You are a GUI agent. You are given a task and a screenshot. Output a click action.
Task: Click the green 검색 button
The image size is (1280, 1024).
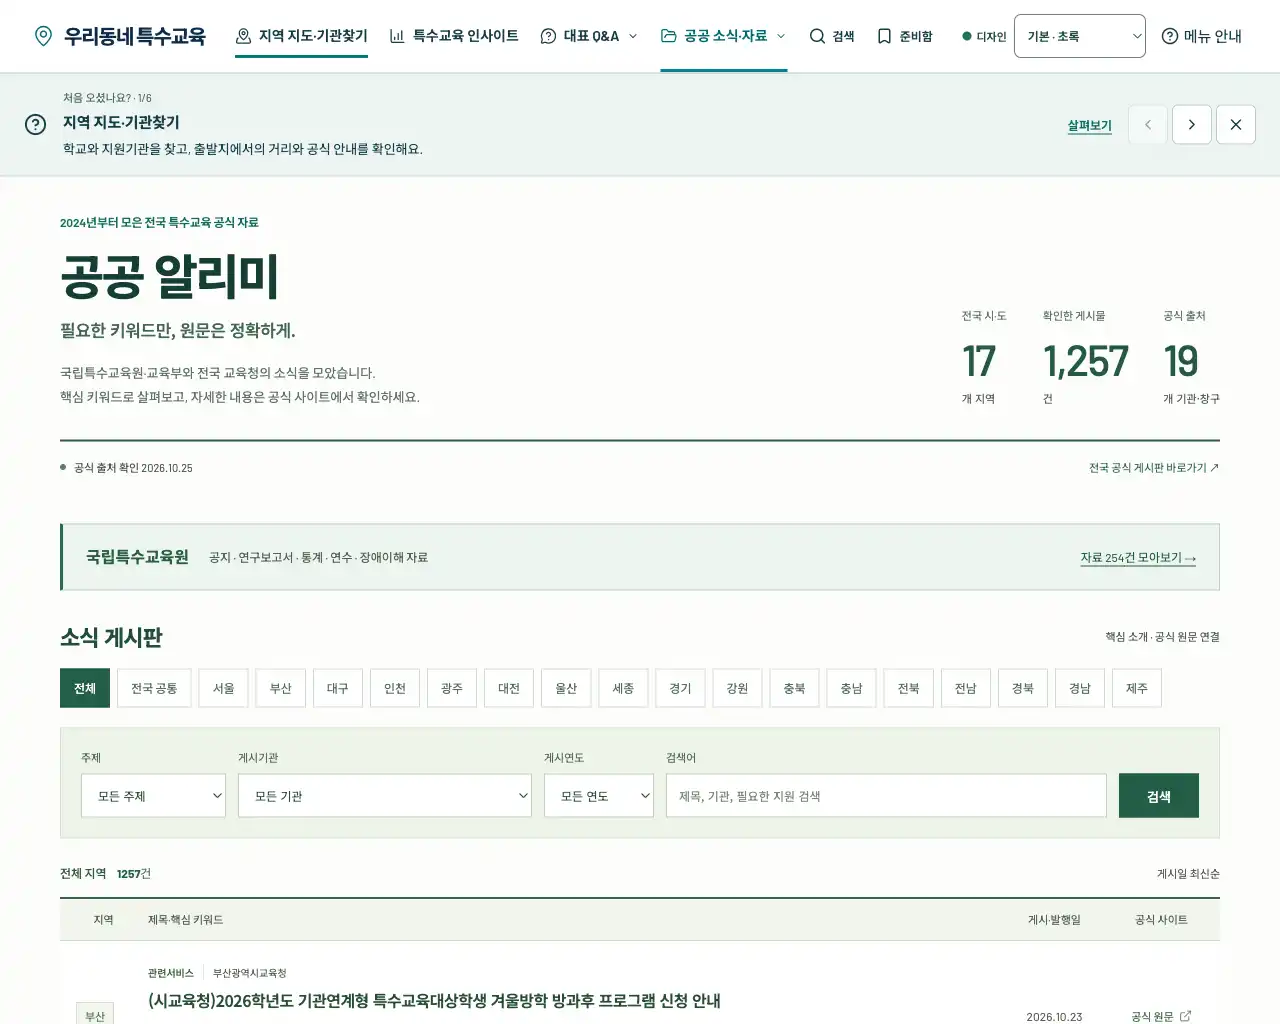[1159, 796]
